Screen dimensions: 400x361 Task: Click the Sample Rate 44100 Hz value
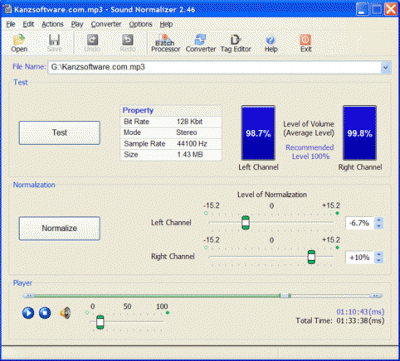[192, 144]
